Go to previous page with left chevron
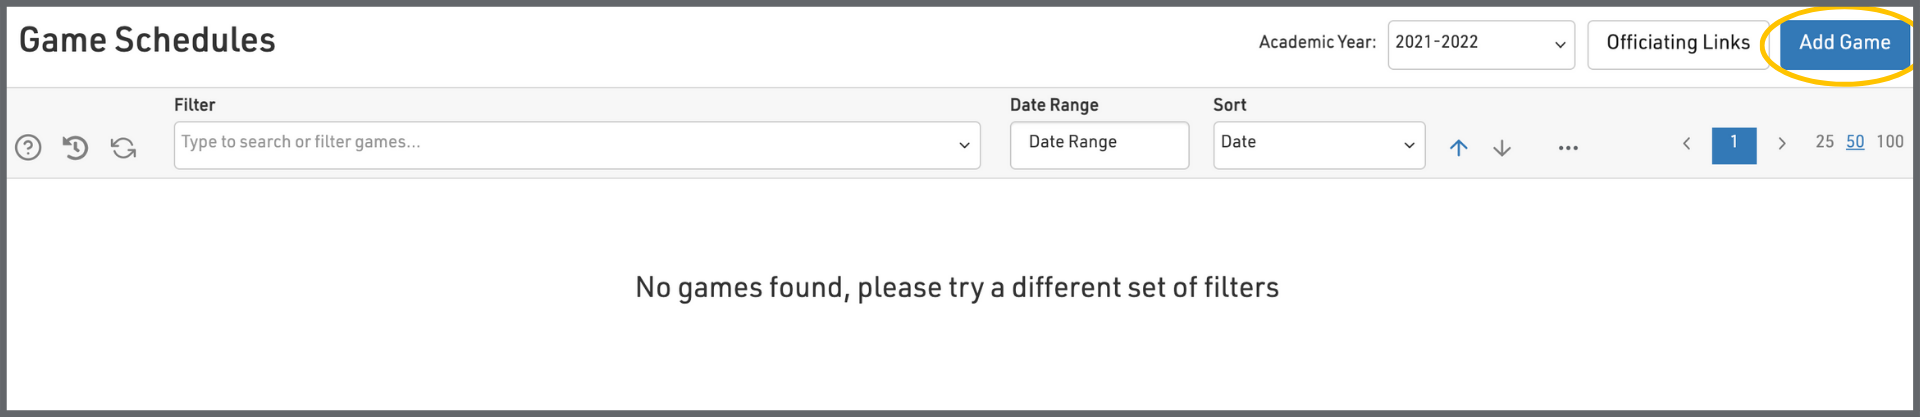1920x418 pixels. pos(1686,144)
